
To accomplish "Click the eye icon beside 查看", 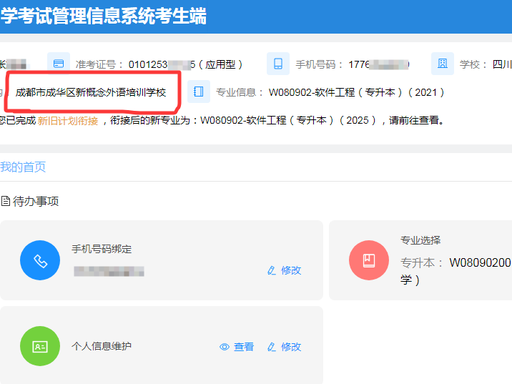I will point(224,347).
